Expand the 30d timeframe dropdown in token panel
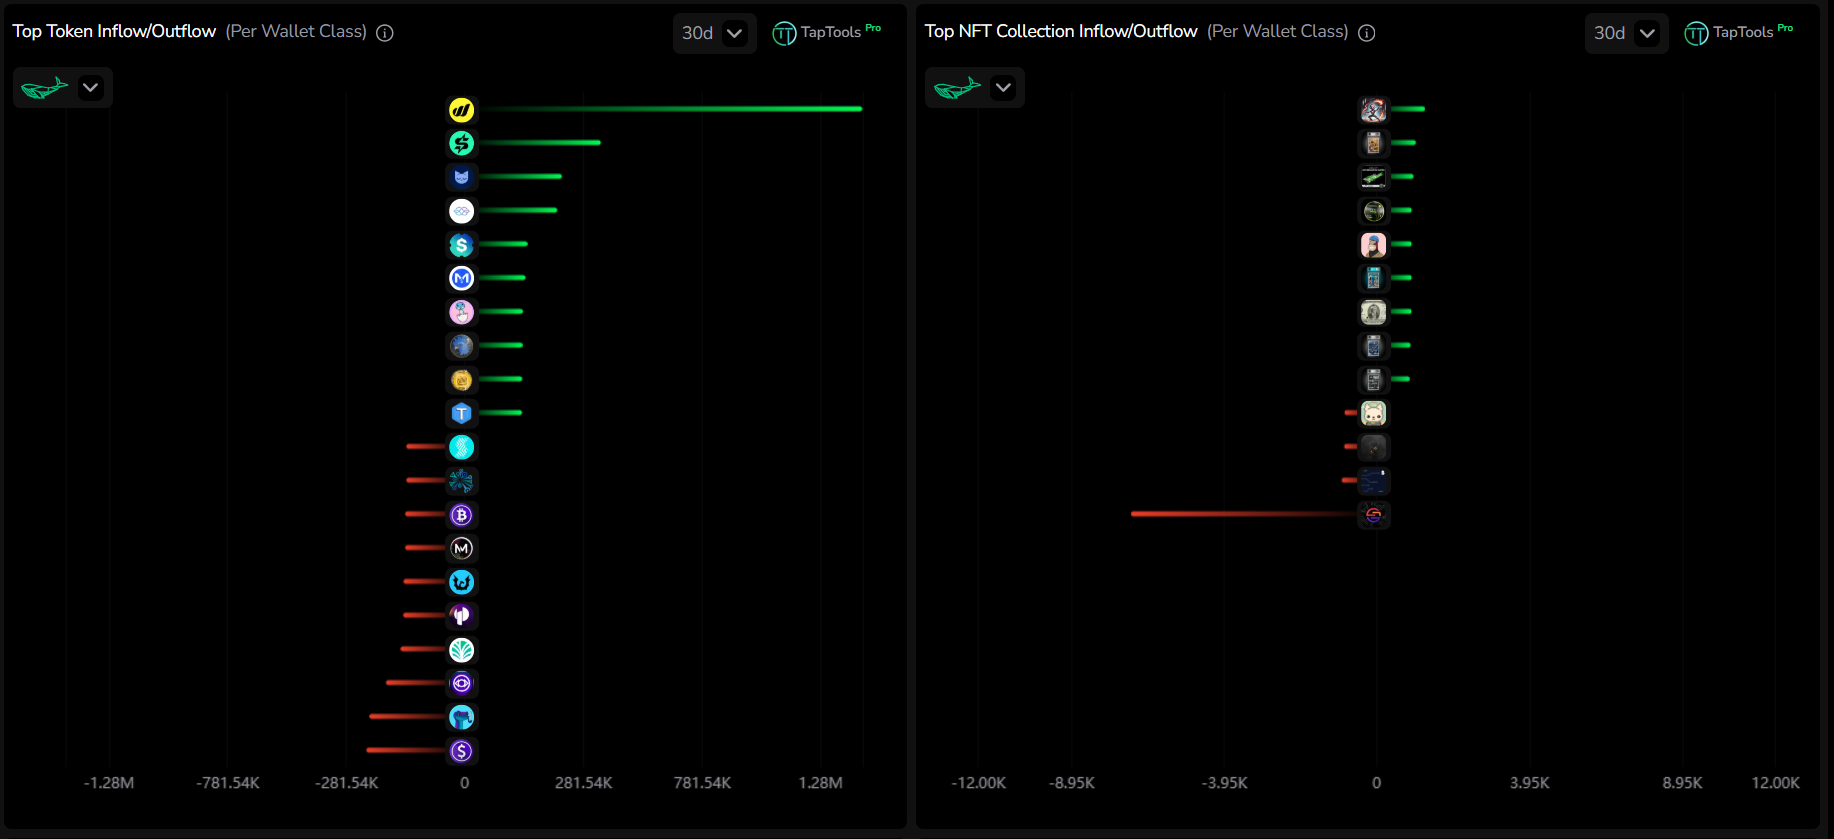Screen dimensions: 1834x839 (714, 33)
